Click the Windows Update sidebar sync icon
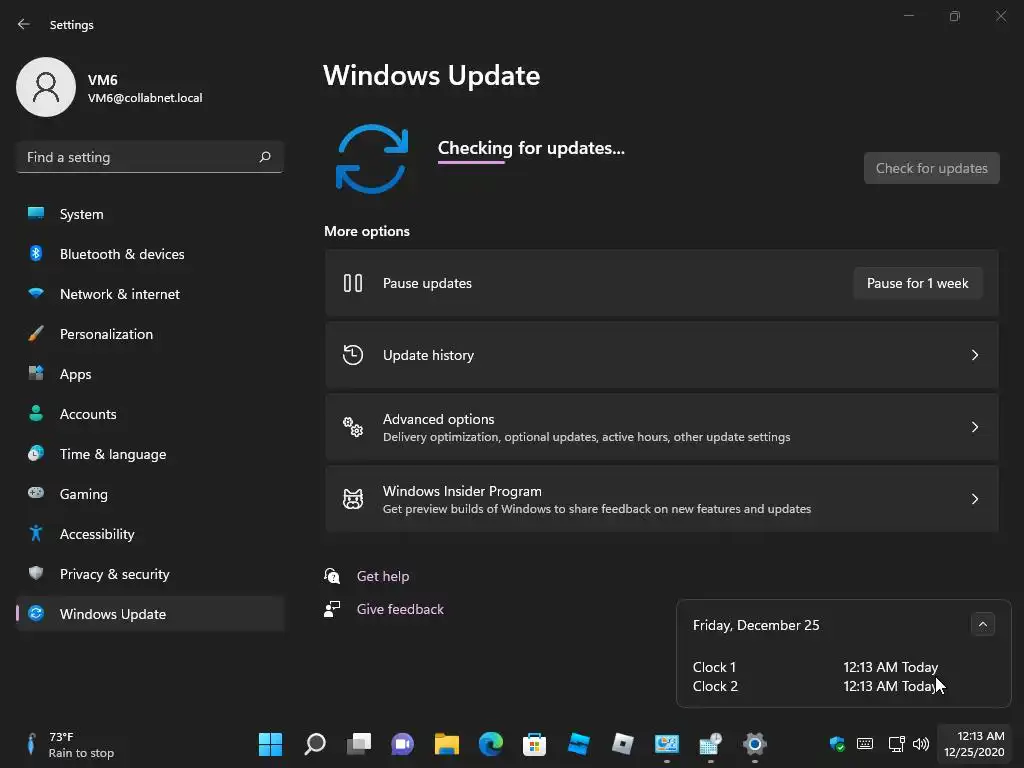 pyautogui.click(x=36, y=613)
